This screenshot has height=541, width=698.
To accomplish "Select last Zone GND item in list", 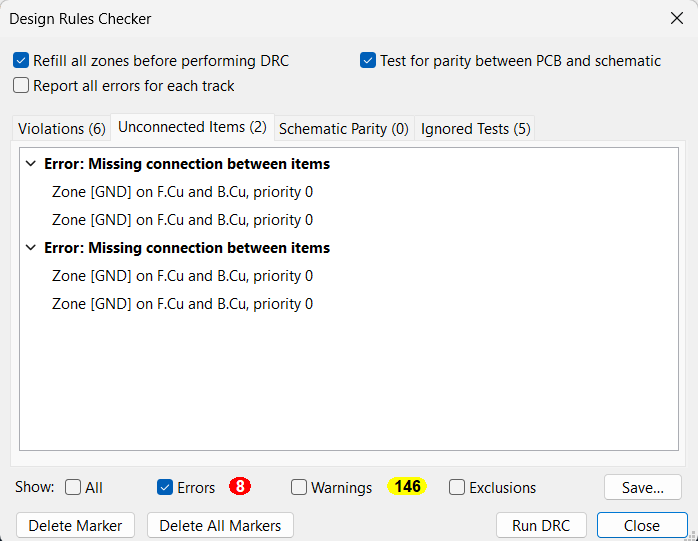I will 182,304.
